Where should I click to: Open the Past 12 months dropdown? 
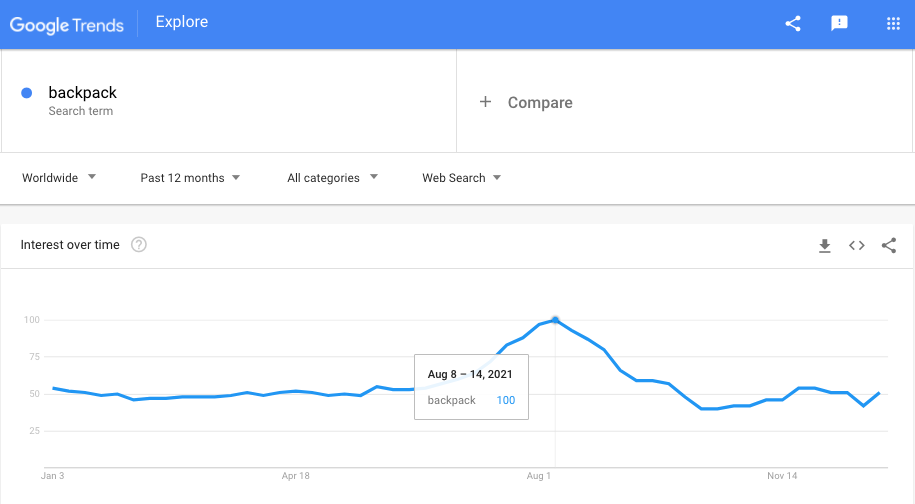190,178
